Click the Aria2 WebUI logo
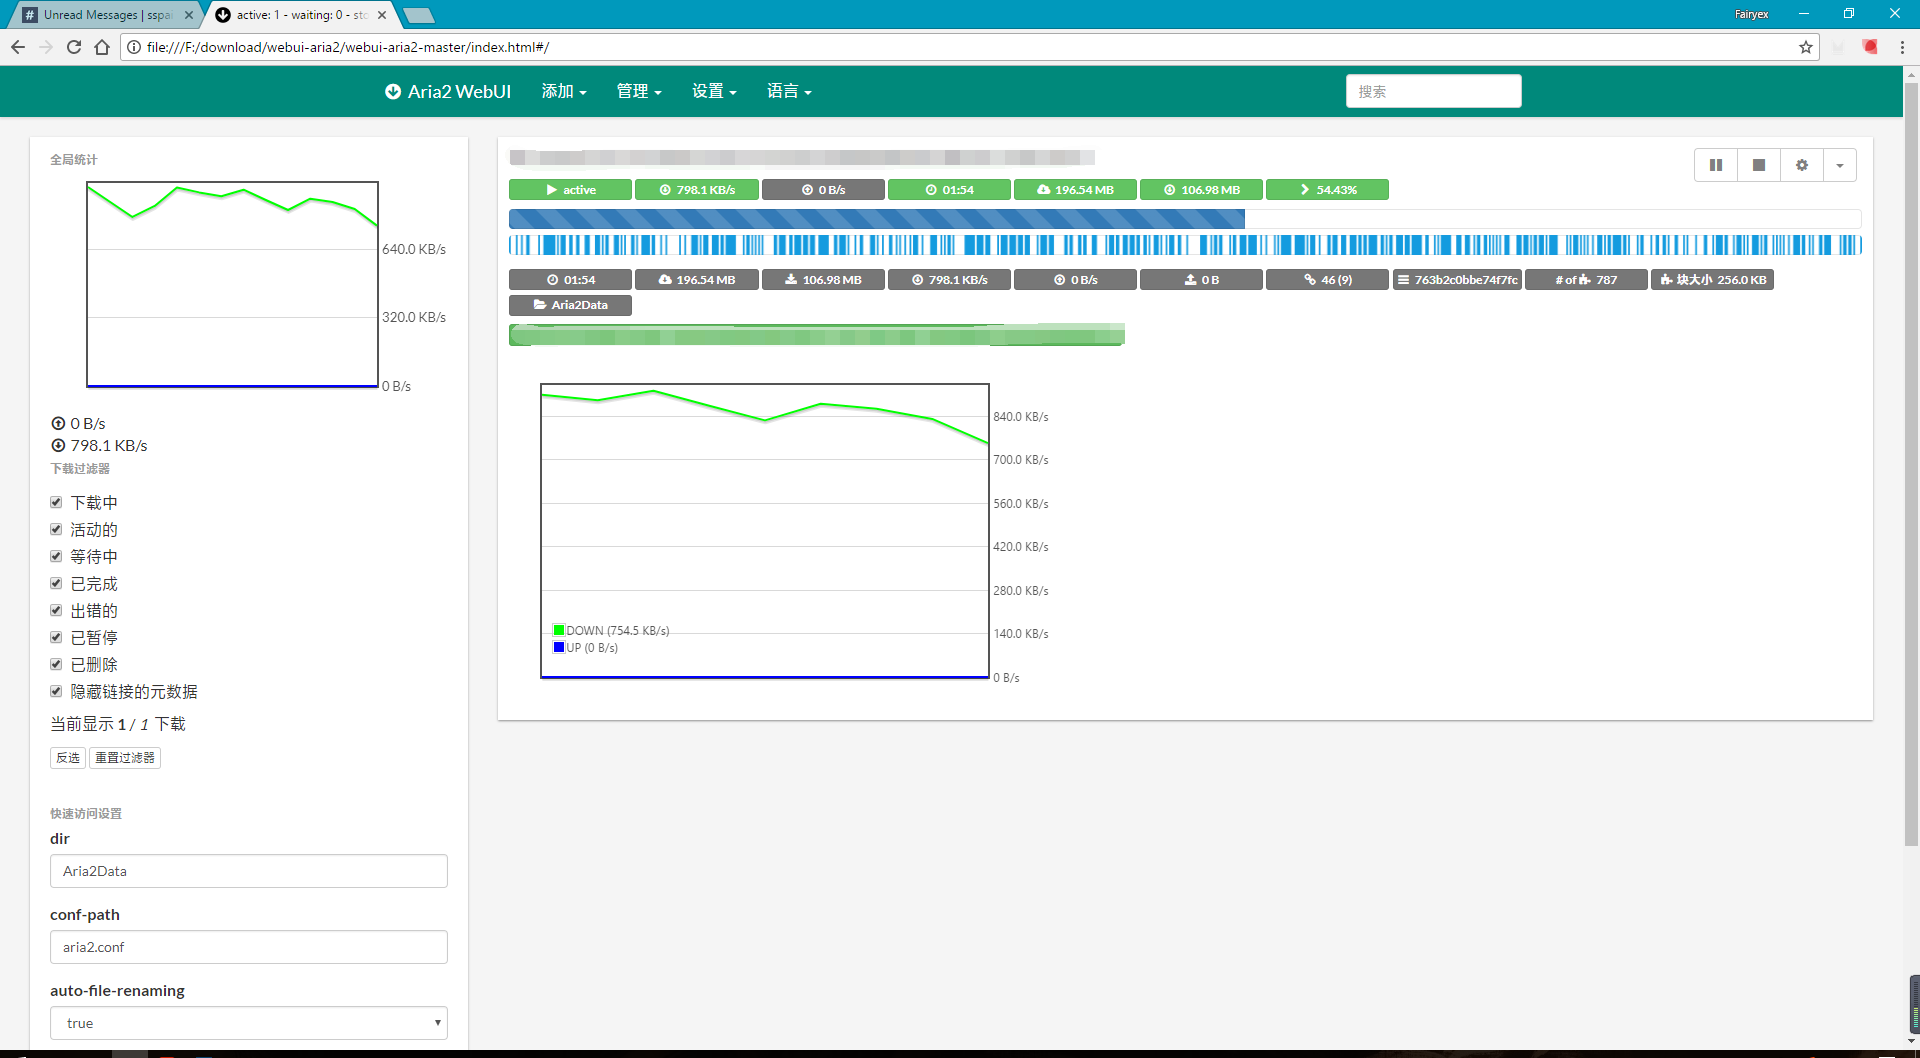The height and width of the screenshot is (1058, 1920). (x=448, y=91)
